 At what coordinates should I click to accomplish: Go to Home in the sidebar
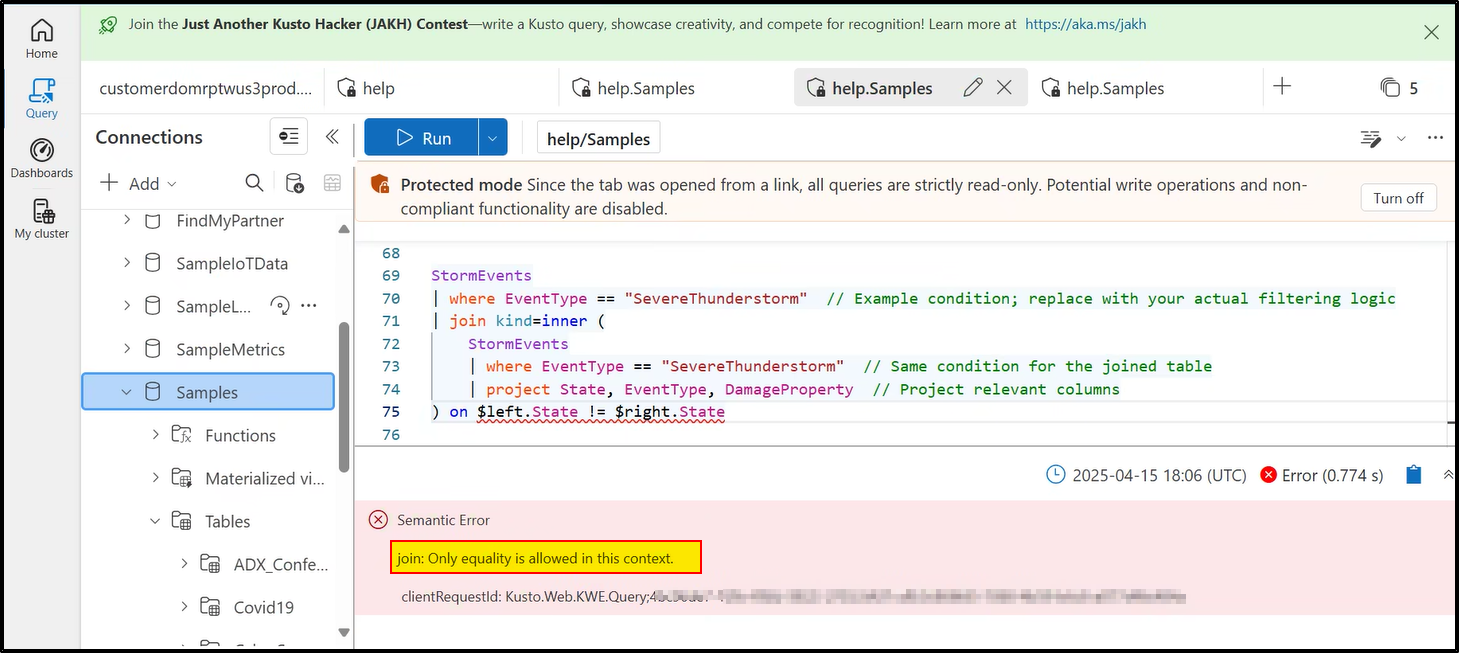click(41, 39)
